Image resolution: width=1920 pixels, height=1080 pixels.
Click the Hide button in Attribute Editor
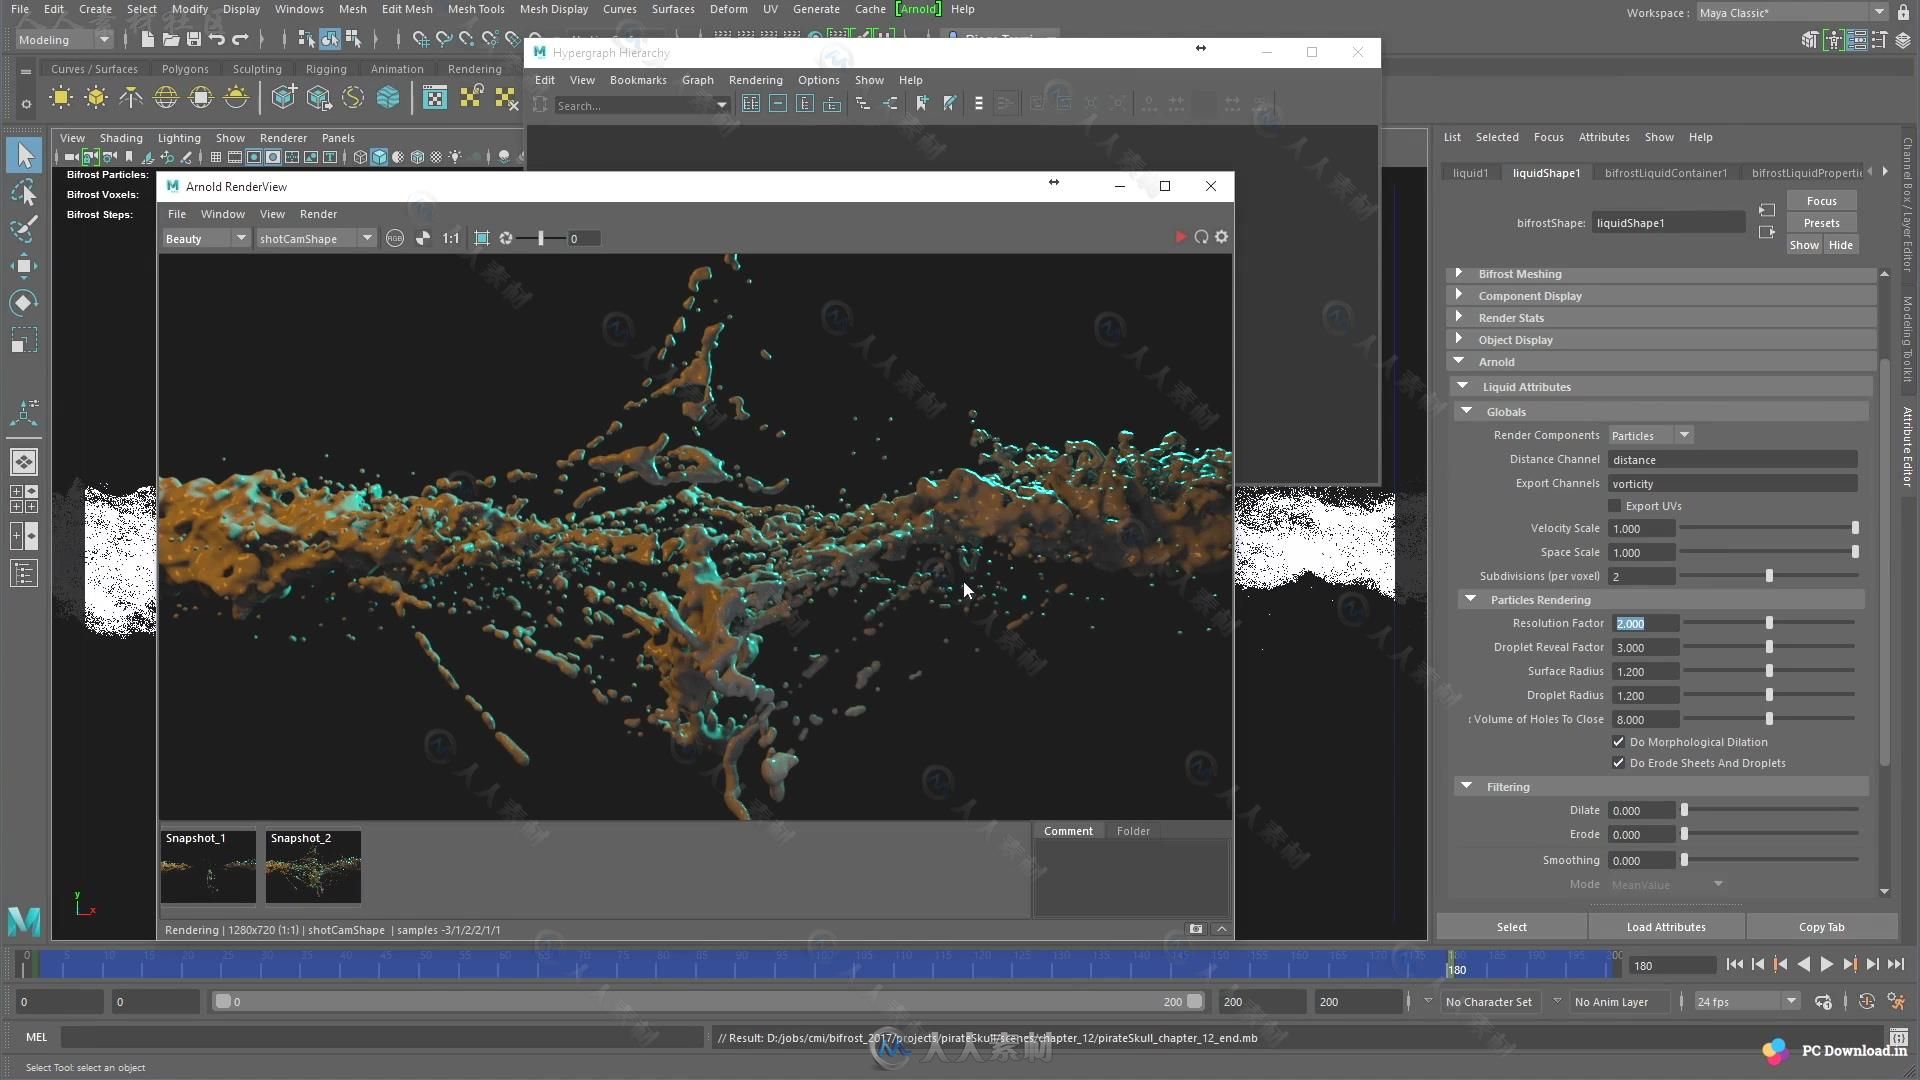pyautogui.click(x=1840, y=245)
